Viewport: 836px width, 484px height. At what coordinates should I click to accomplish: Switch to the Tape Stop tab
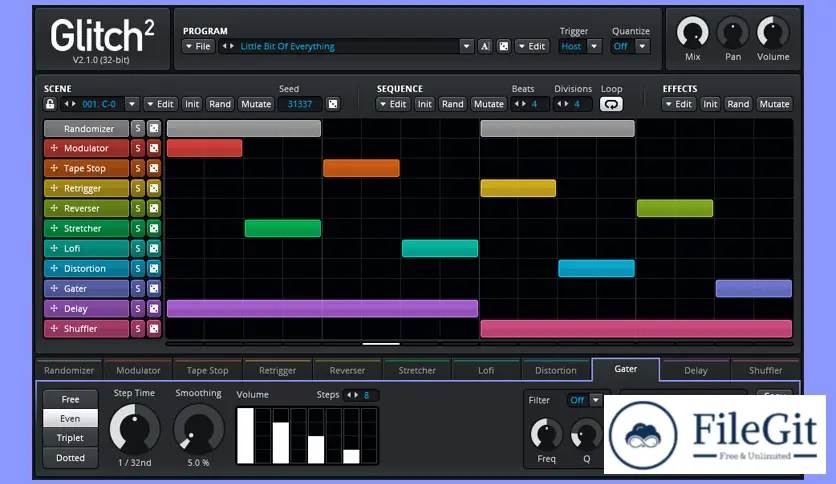[207, 370]
